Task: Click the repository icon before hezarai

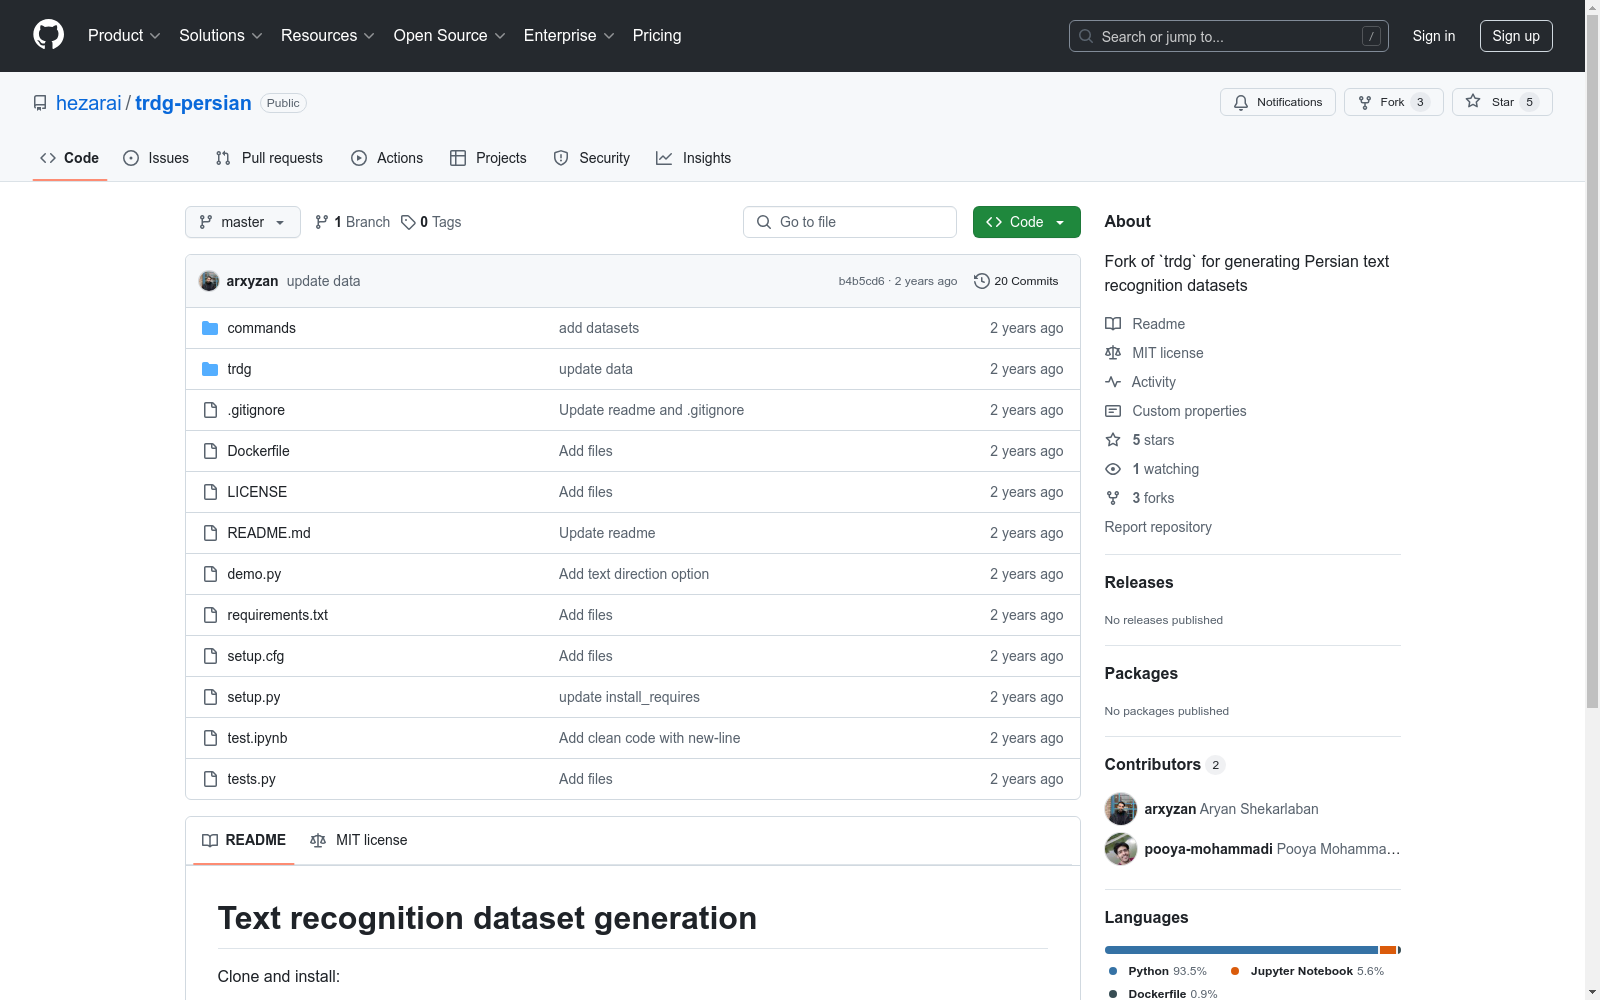Action: (40, 103)
